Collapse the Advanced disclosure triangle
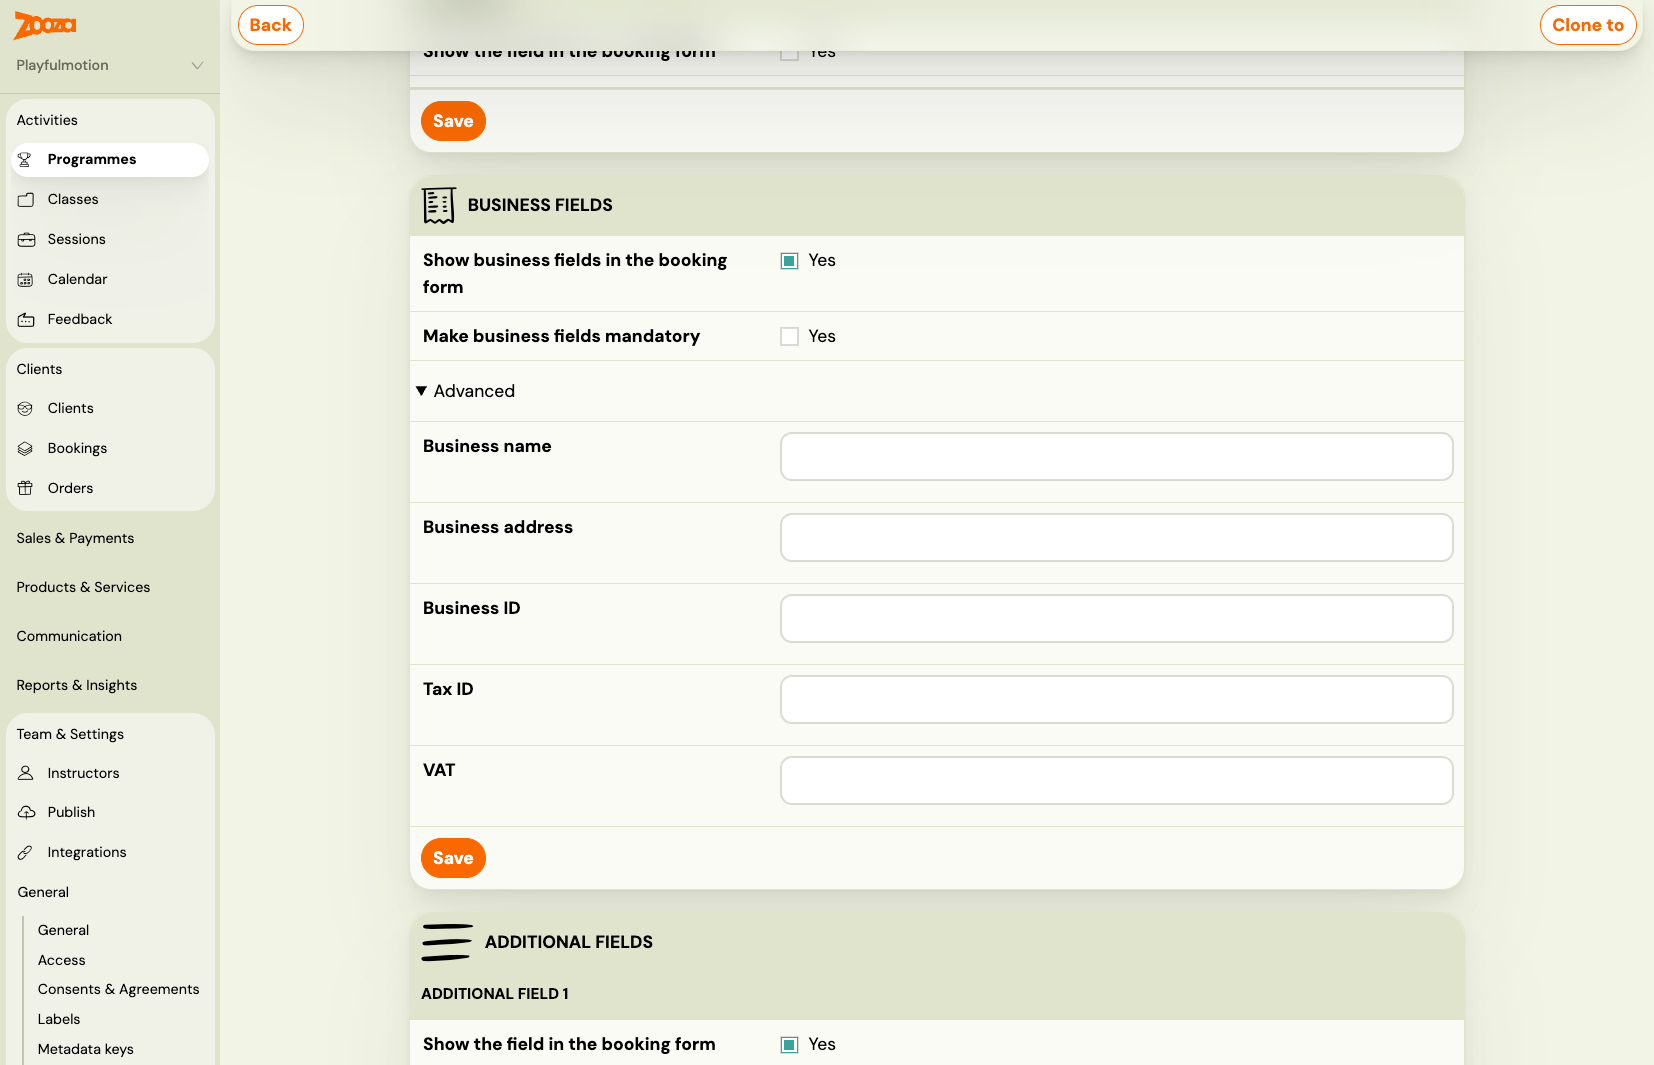 [x=422, y=391]
